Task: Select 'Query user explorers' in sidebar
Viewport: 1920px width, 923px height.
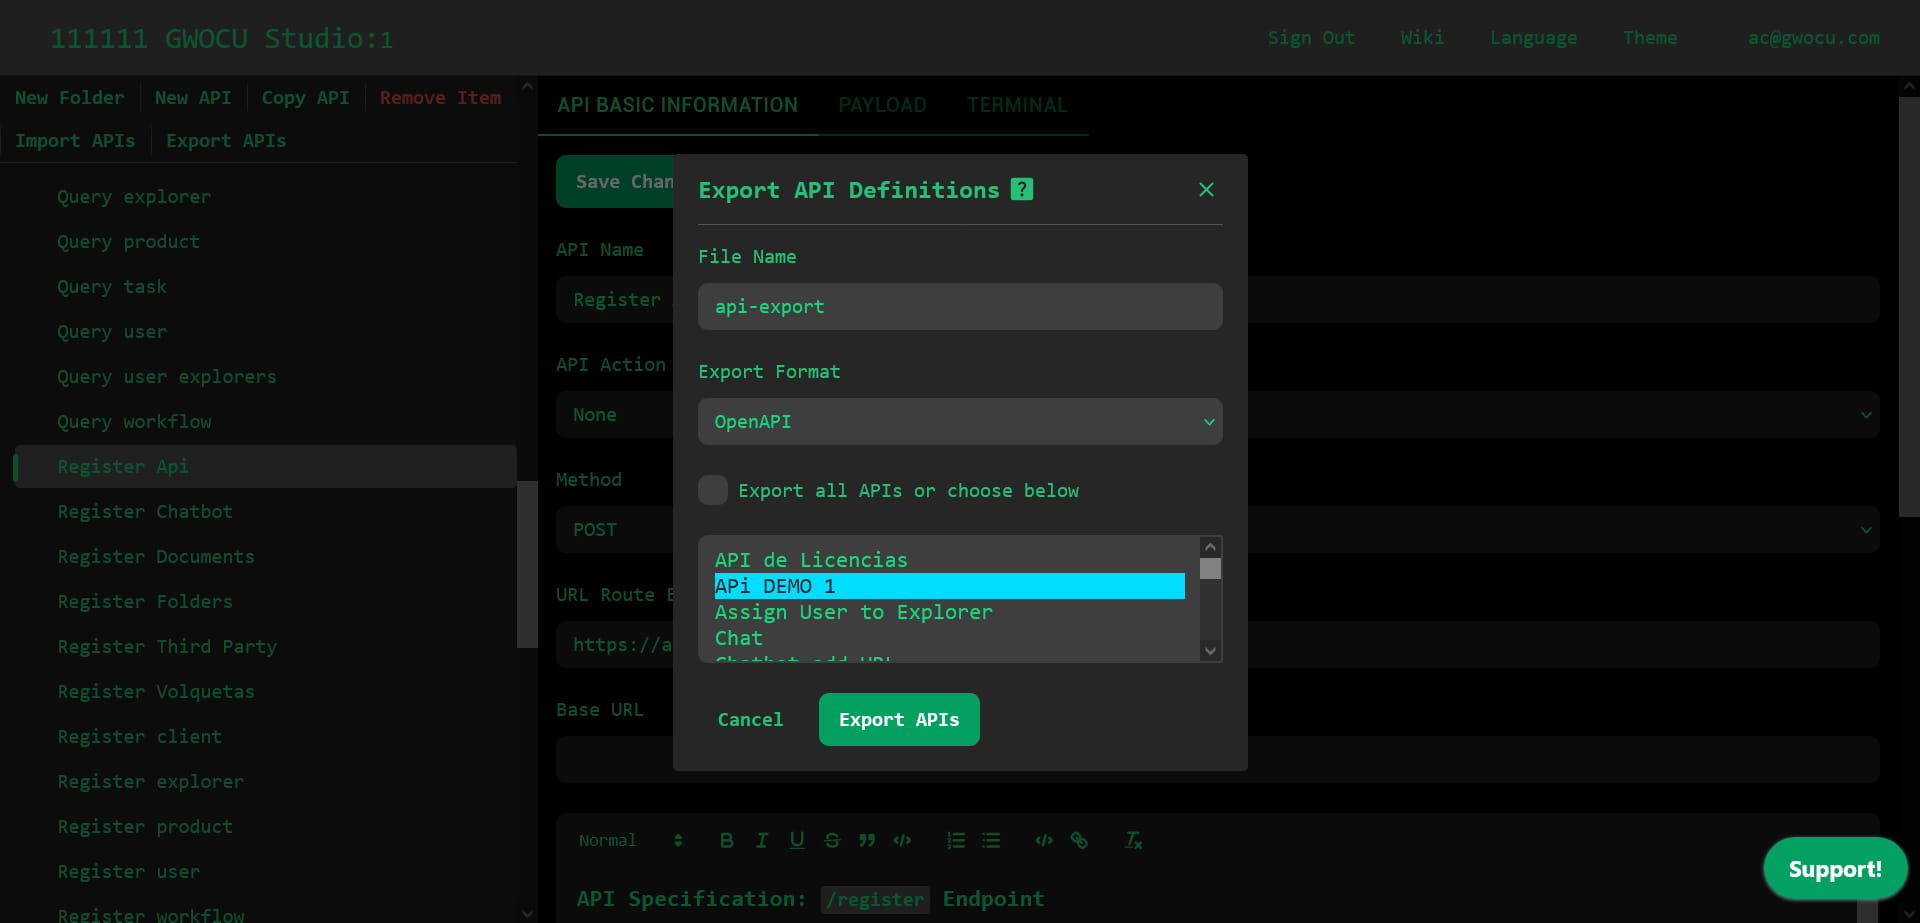Action: click(167, 377)
